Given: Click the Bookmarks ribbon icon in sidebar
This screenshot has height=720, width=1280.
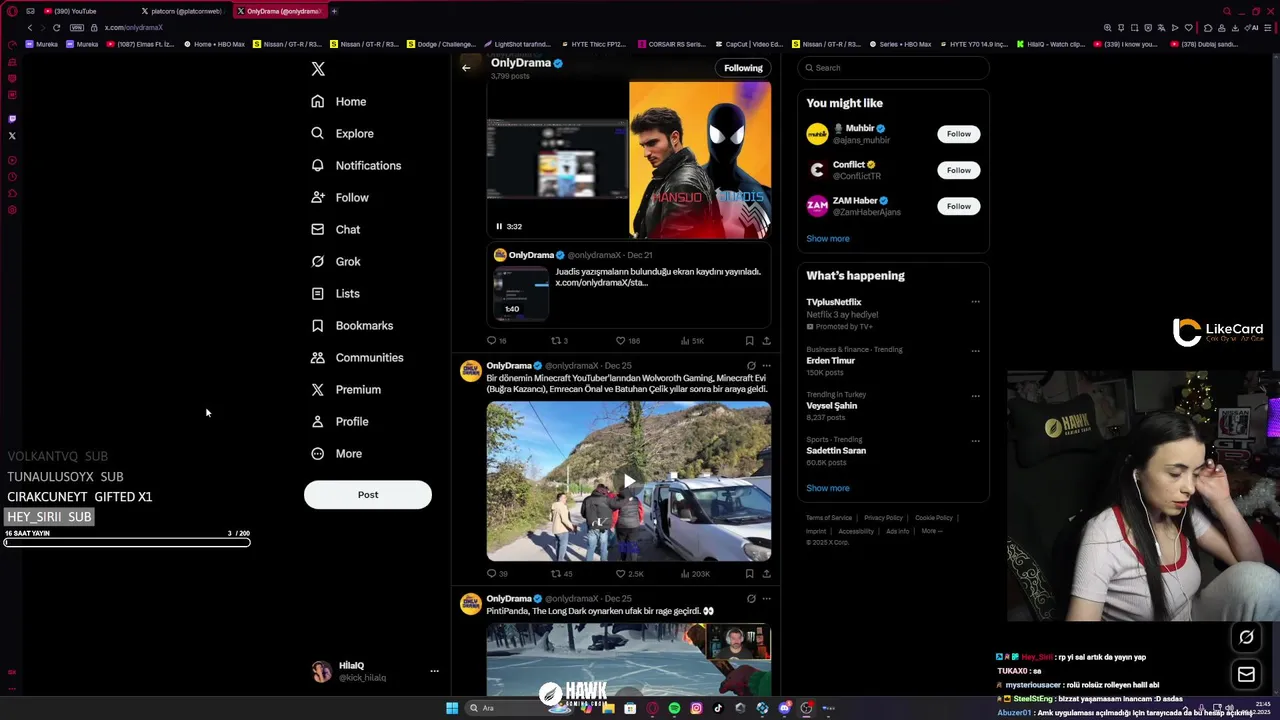Looking at the screenshot, I should coord(317,325).
